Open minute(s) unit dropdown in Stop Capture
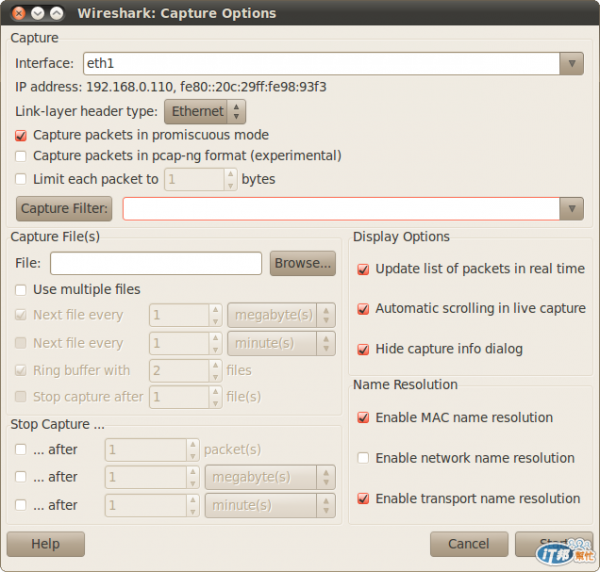This screenshot has height=572, width=600. [x=270, y=505]
